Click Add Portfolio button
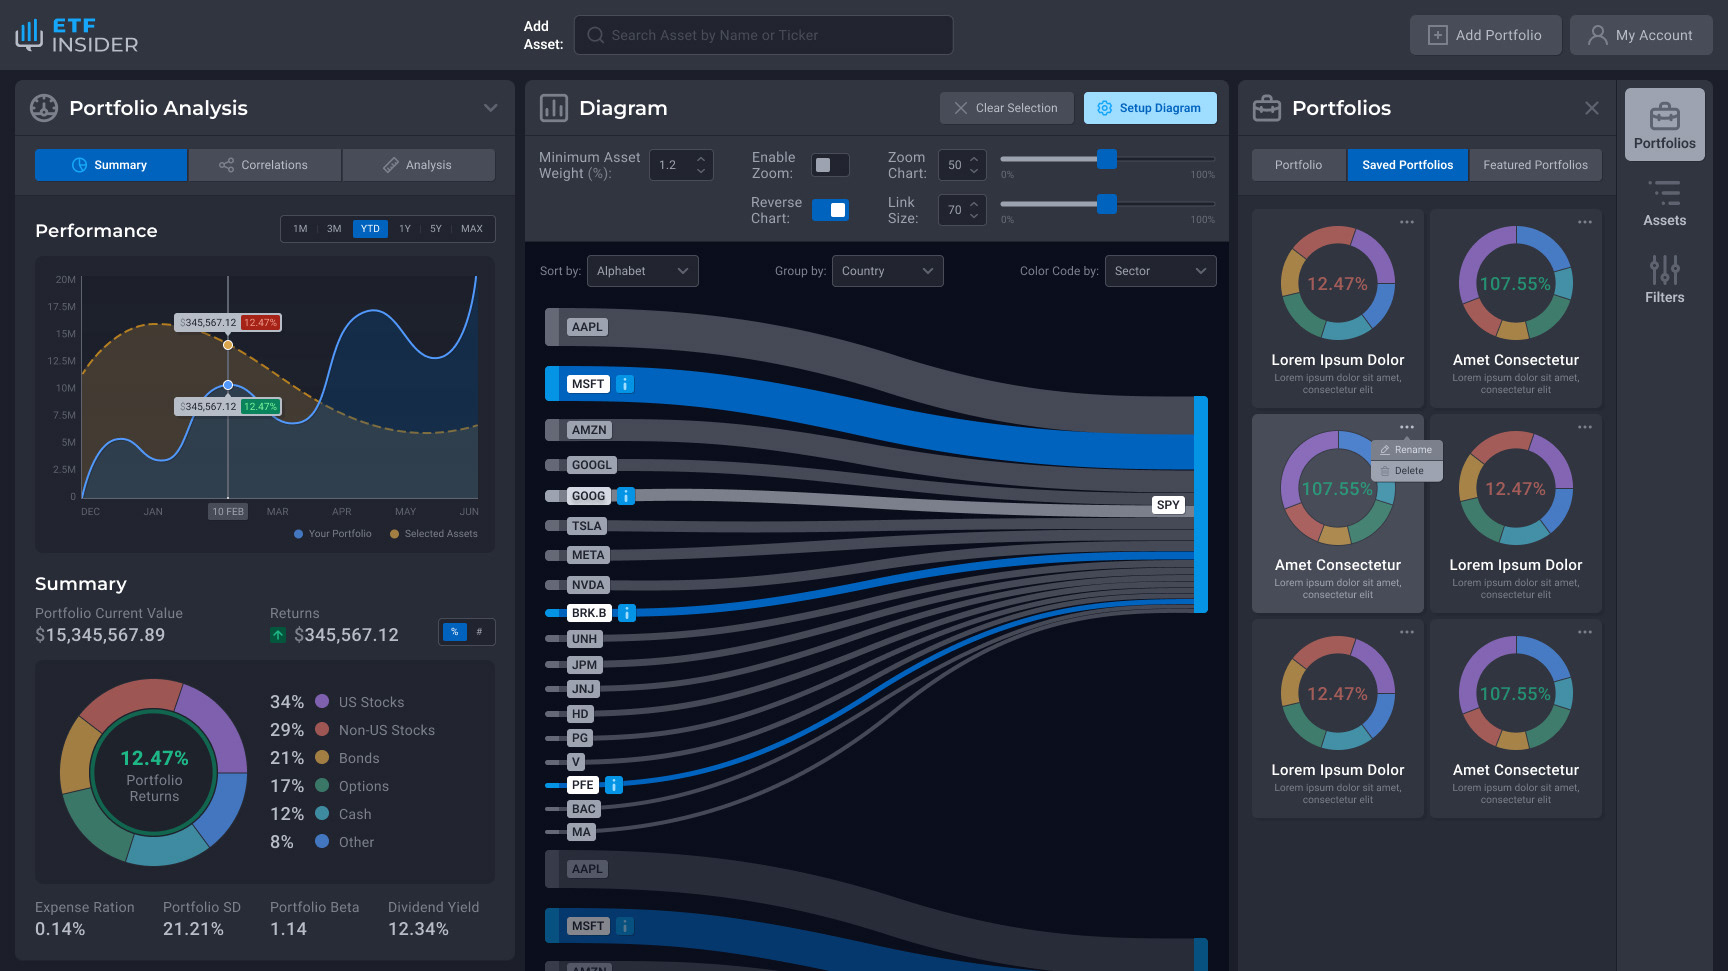 1485,35
